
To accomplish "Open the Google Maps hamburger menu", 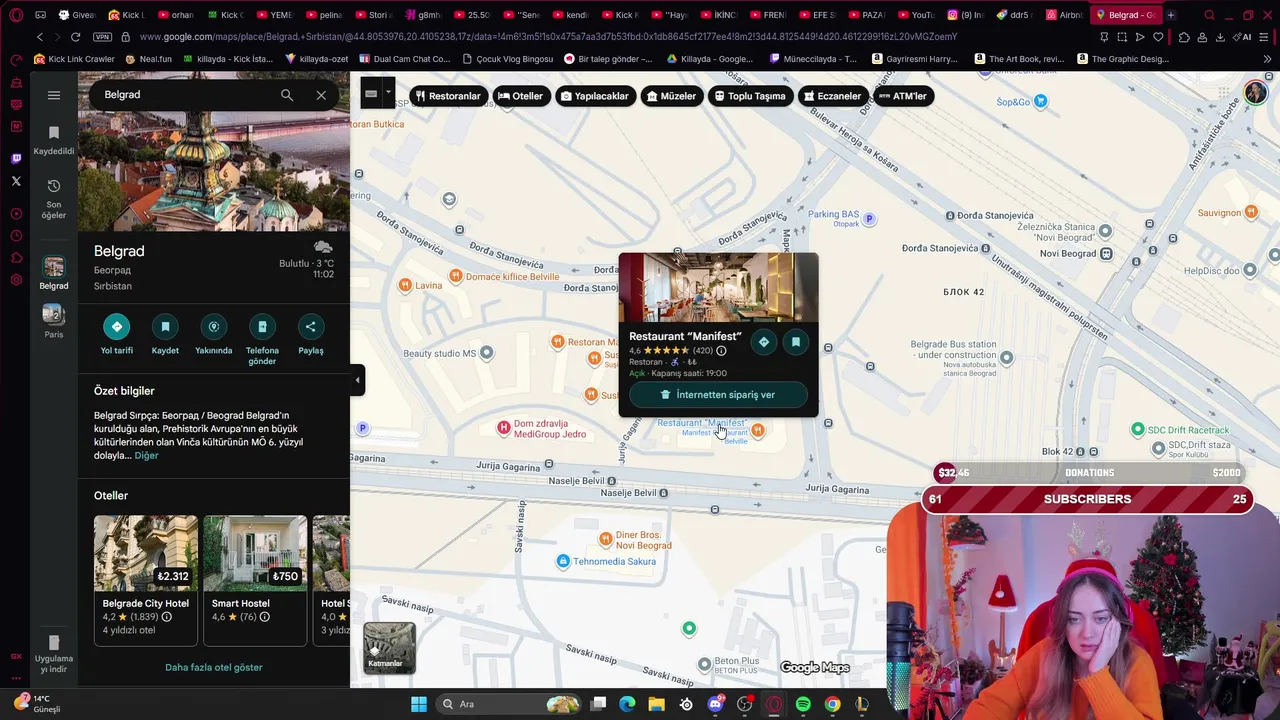I will pyautogui.click(x=54, y=95).
